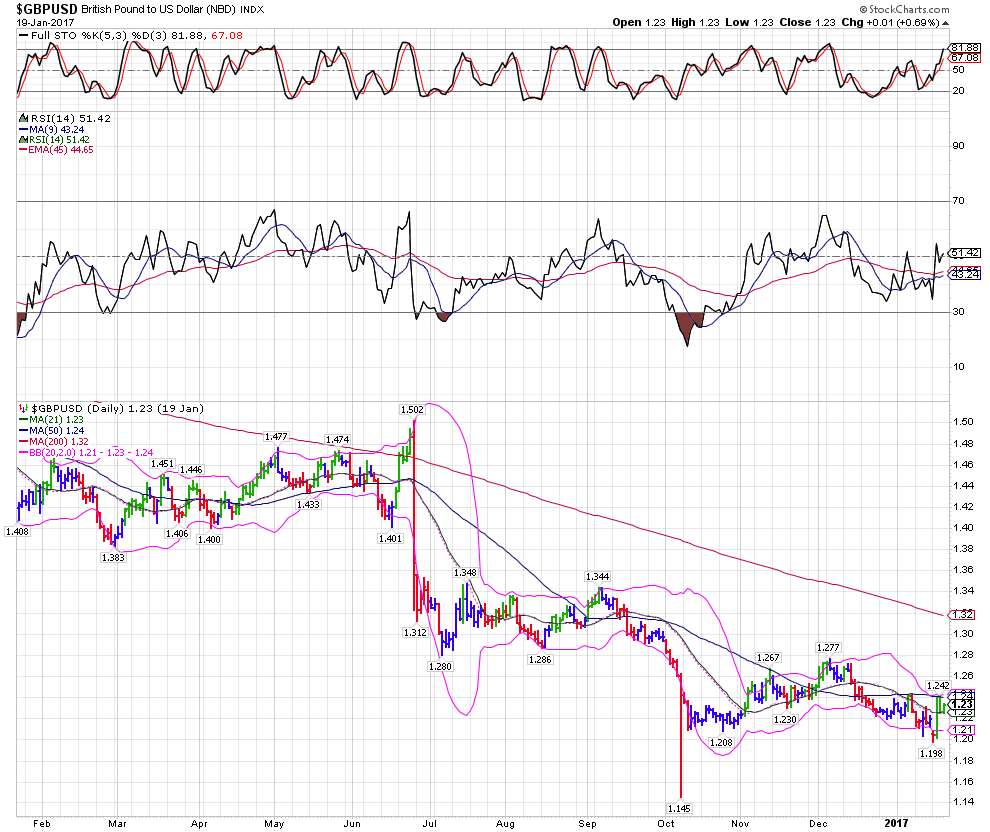Click the EMA(45) 44.65 legend entry
990x832 pixels.
click(x=45, y=149)
